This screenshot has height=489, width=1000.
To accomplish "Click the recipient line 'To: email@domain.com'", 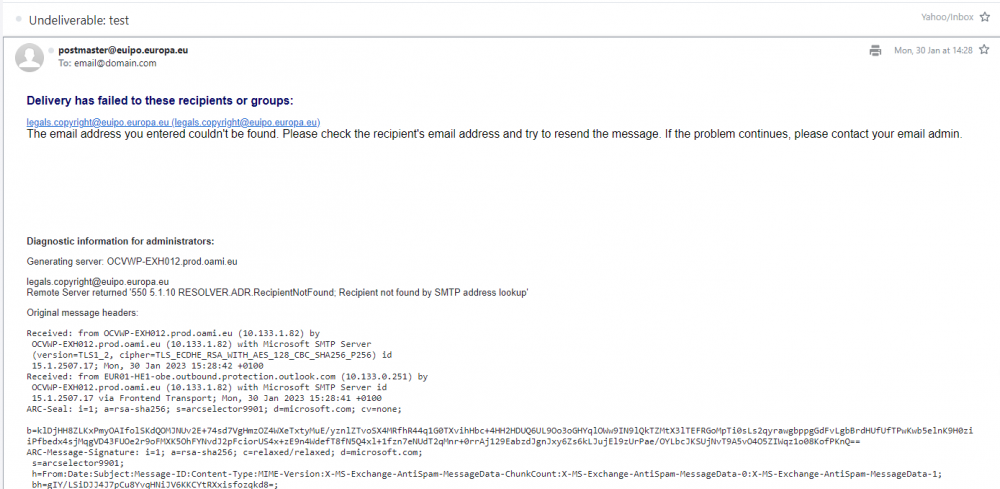I will point(107,63).
